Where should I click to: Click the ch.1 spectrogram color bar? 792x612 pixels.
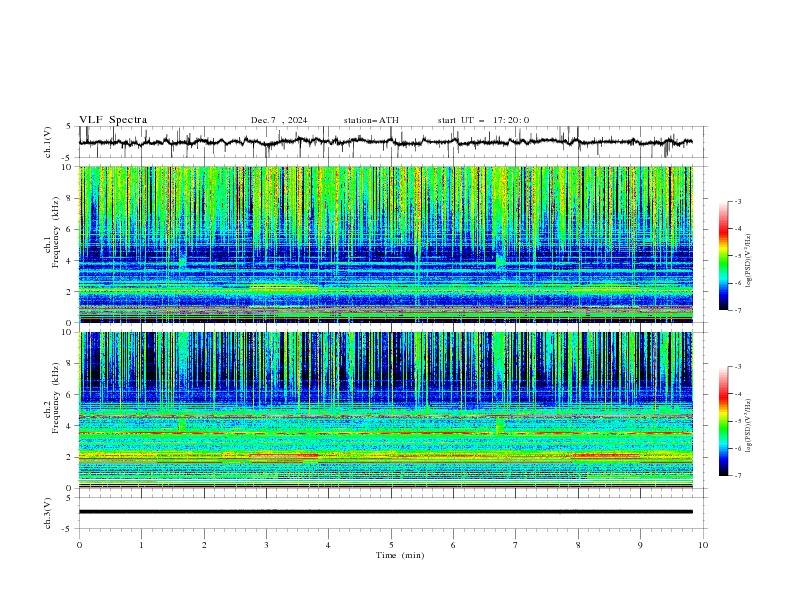point(723,256)
